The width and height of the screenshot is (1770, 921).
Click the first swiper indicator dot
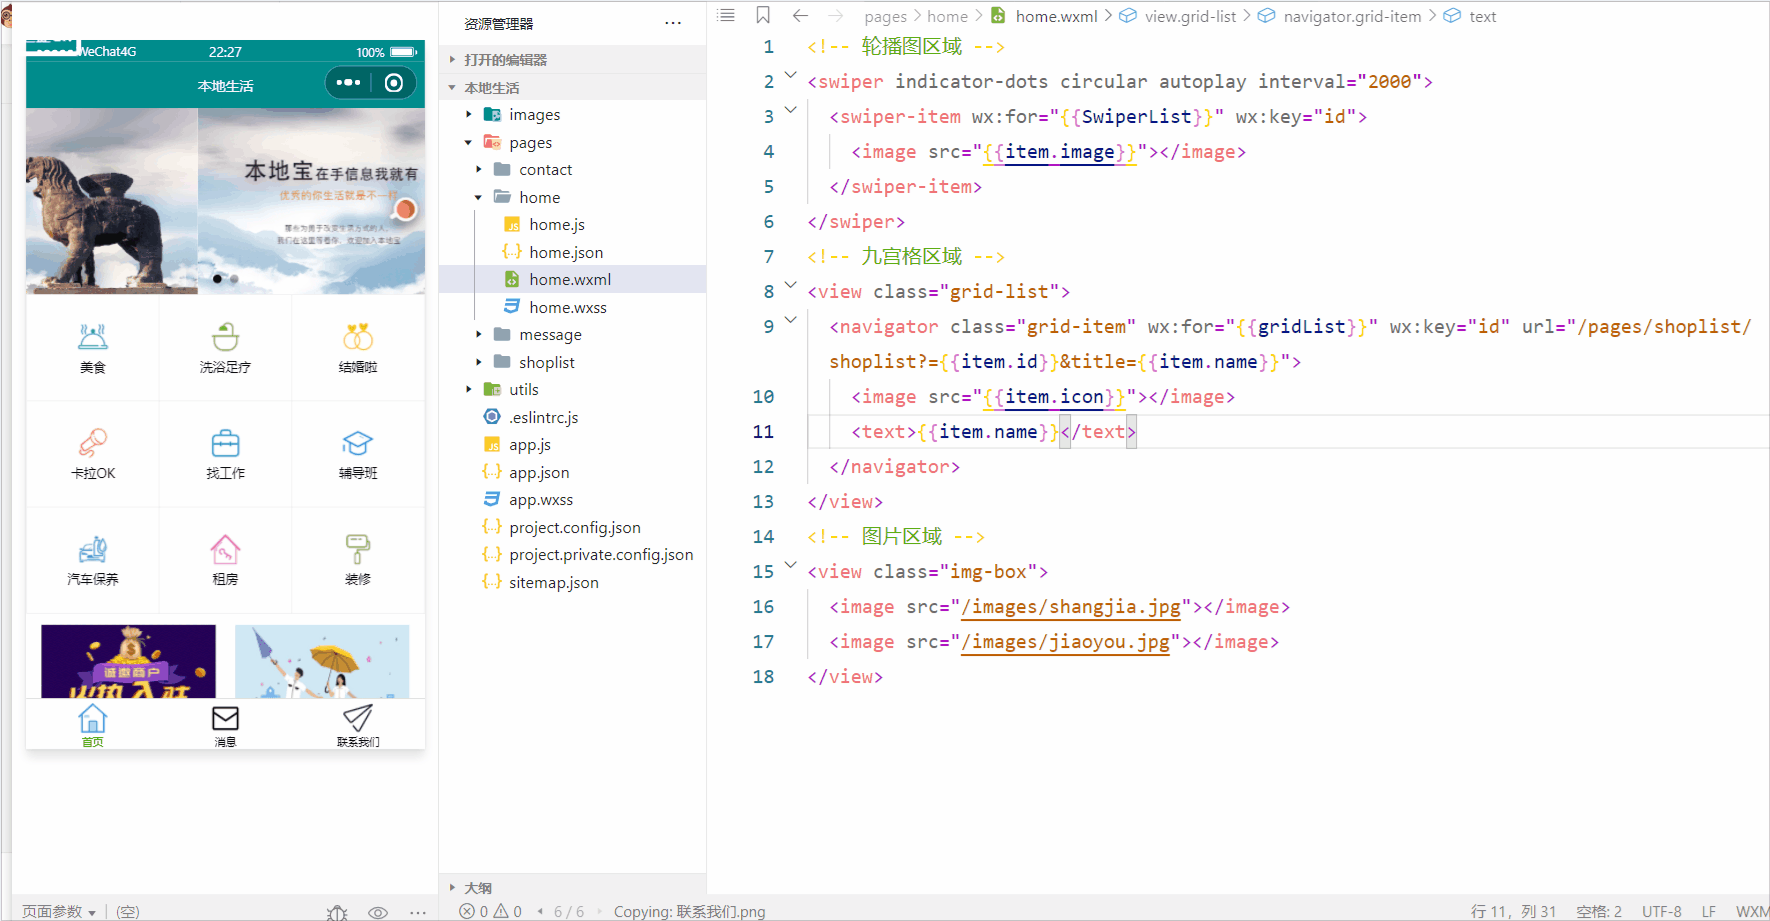tap(217, 279)
